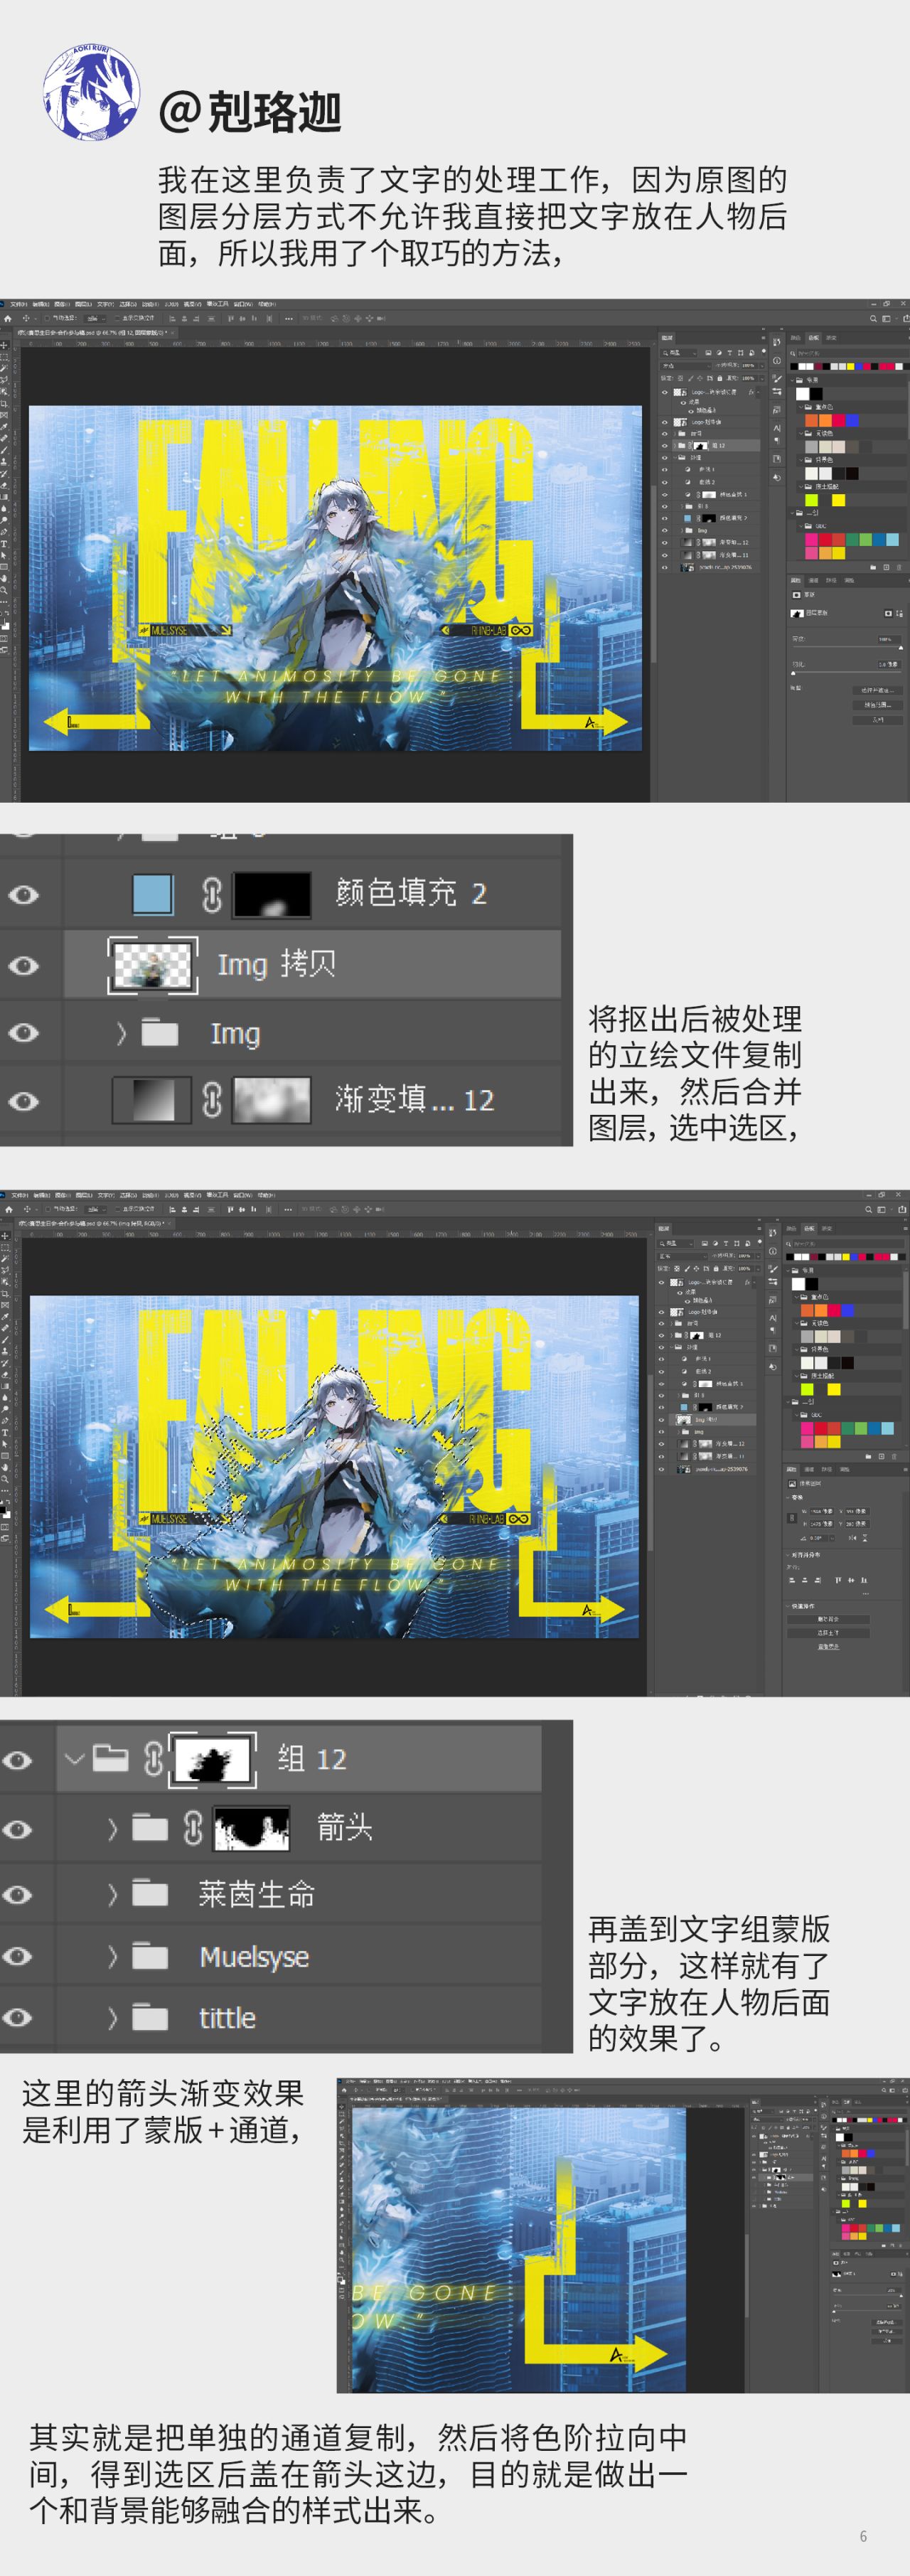Hide the enlarged Img 拷贝 layer
910x2576 pixels.
pyautogui.click(x=24, y=965)
